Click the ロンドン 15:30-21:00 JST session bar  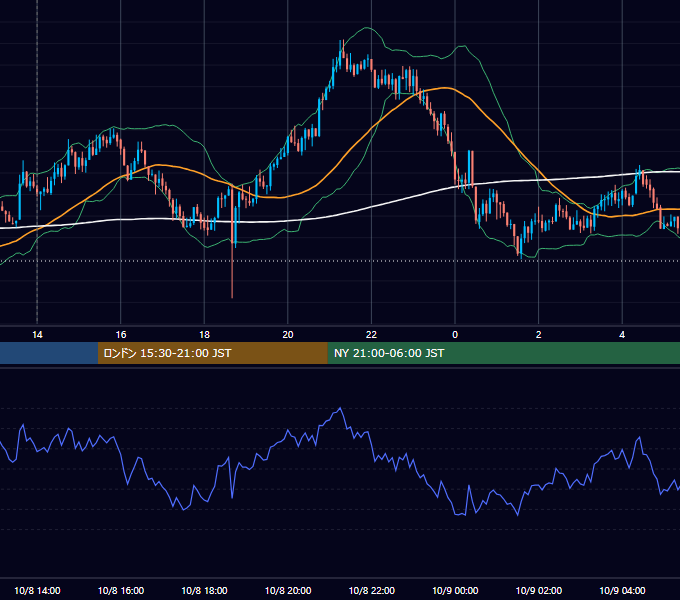coord(212,353)
